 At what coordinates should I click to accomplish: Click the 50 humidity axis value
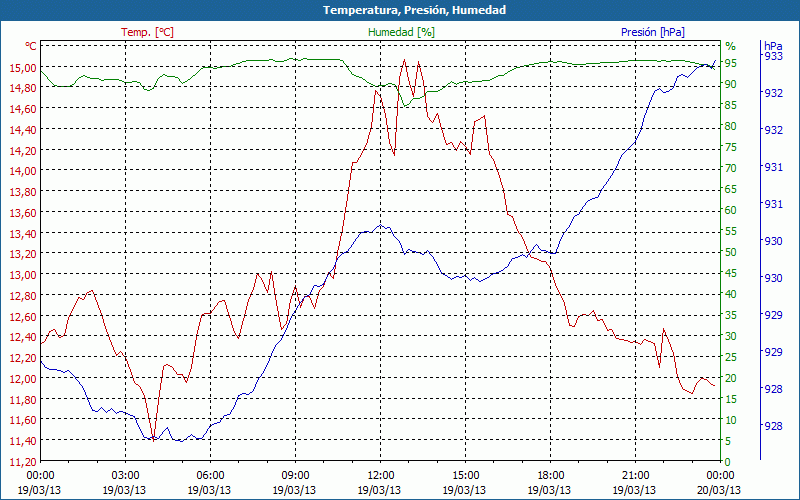pyautogui.click(x=731, y=252)
